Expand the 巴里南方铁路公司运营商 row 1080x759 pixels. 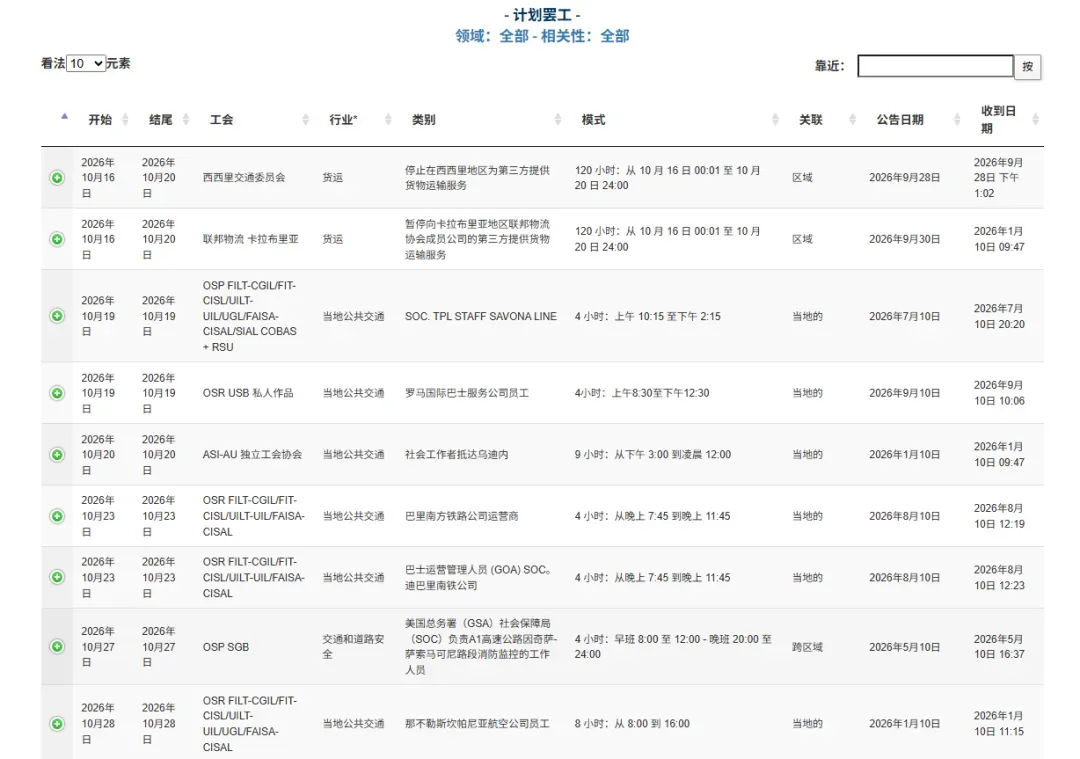[57, 516]
